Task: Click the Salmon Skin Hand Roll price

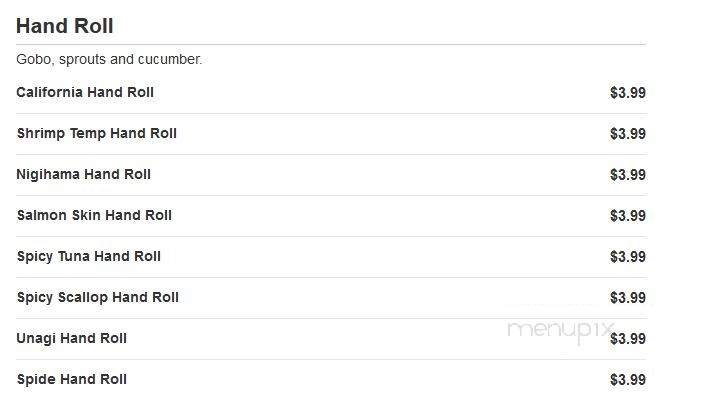Action: click(x=628, y=216)
